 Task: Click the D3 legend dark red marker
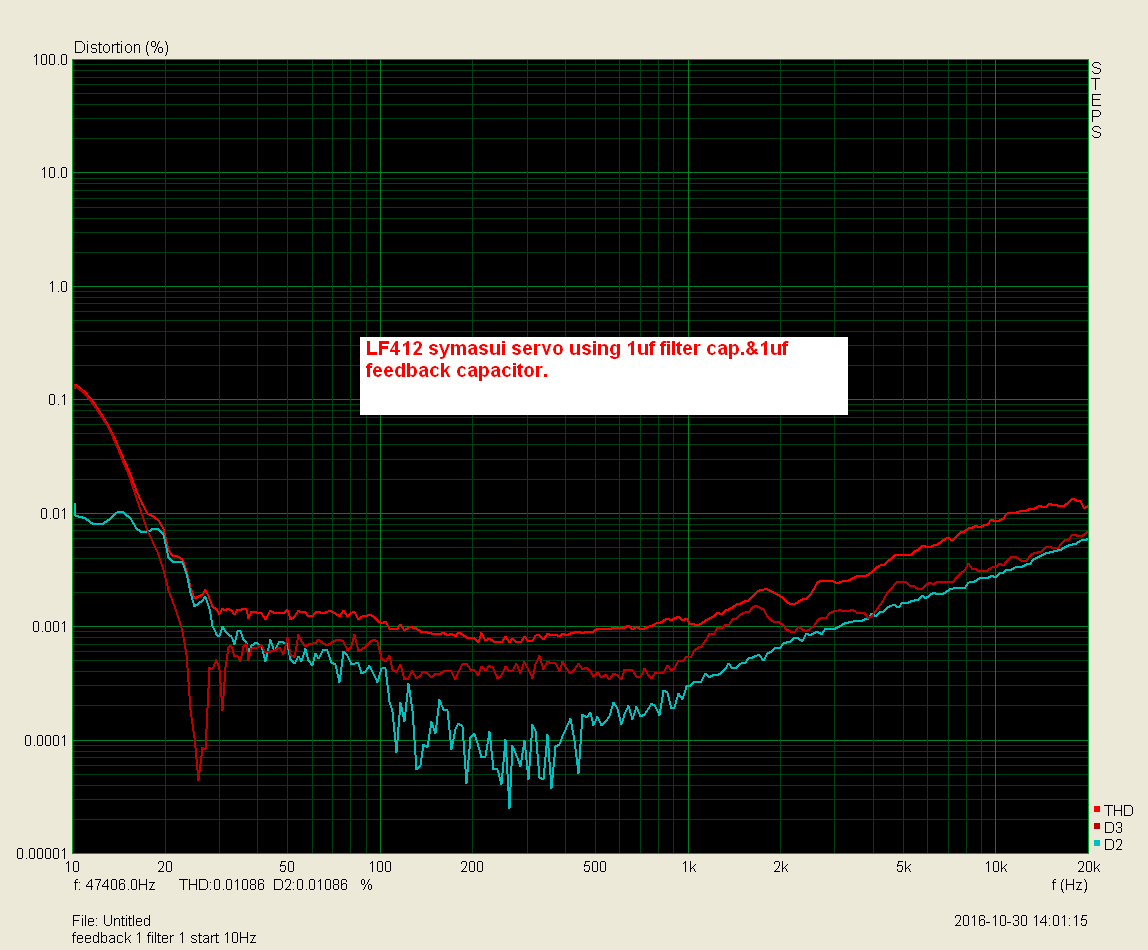coord(1097,826)
